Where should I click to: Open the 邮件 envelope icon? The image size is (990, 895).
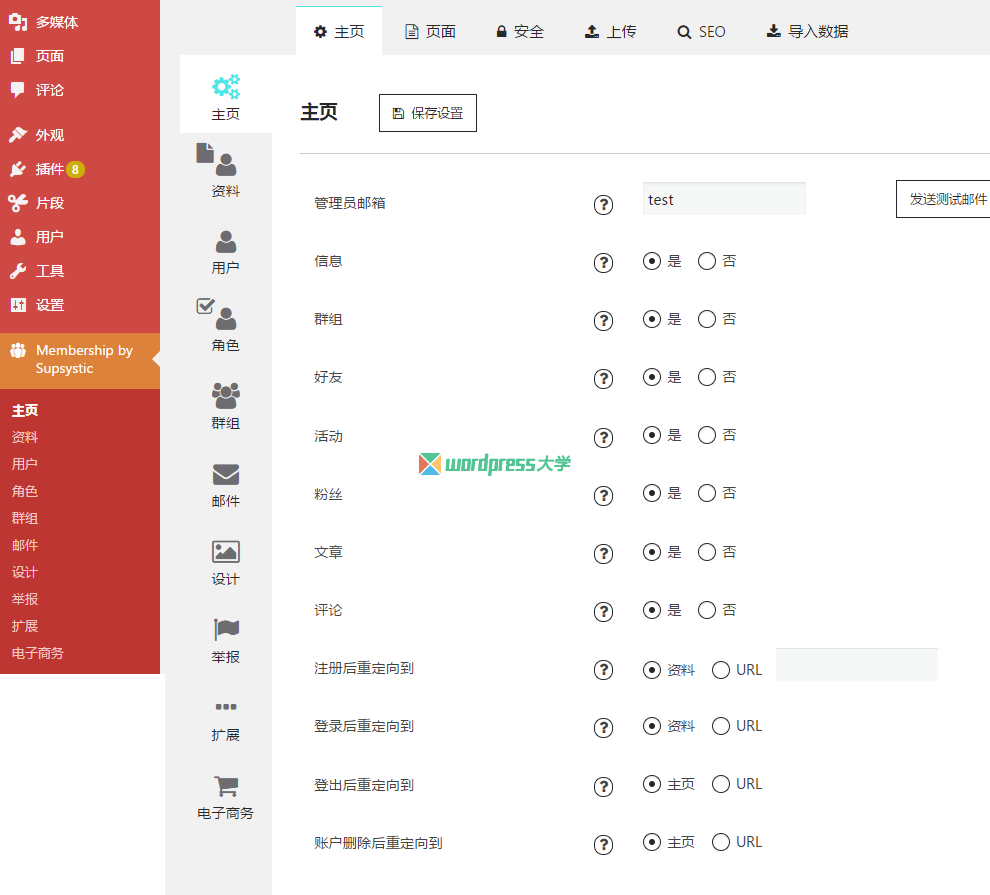point(225,475)
